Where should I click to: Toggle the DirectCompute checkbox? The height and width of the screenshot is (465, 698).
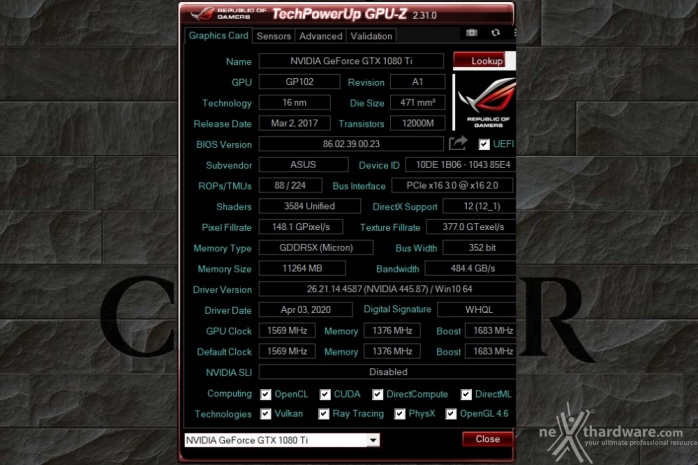point(377,395)
